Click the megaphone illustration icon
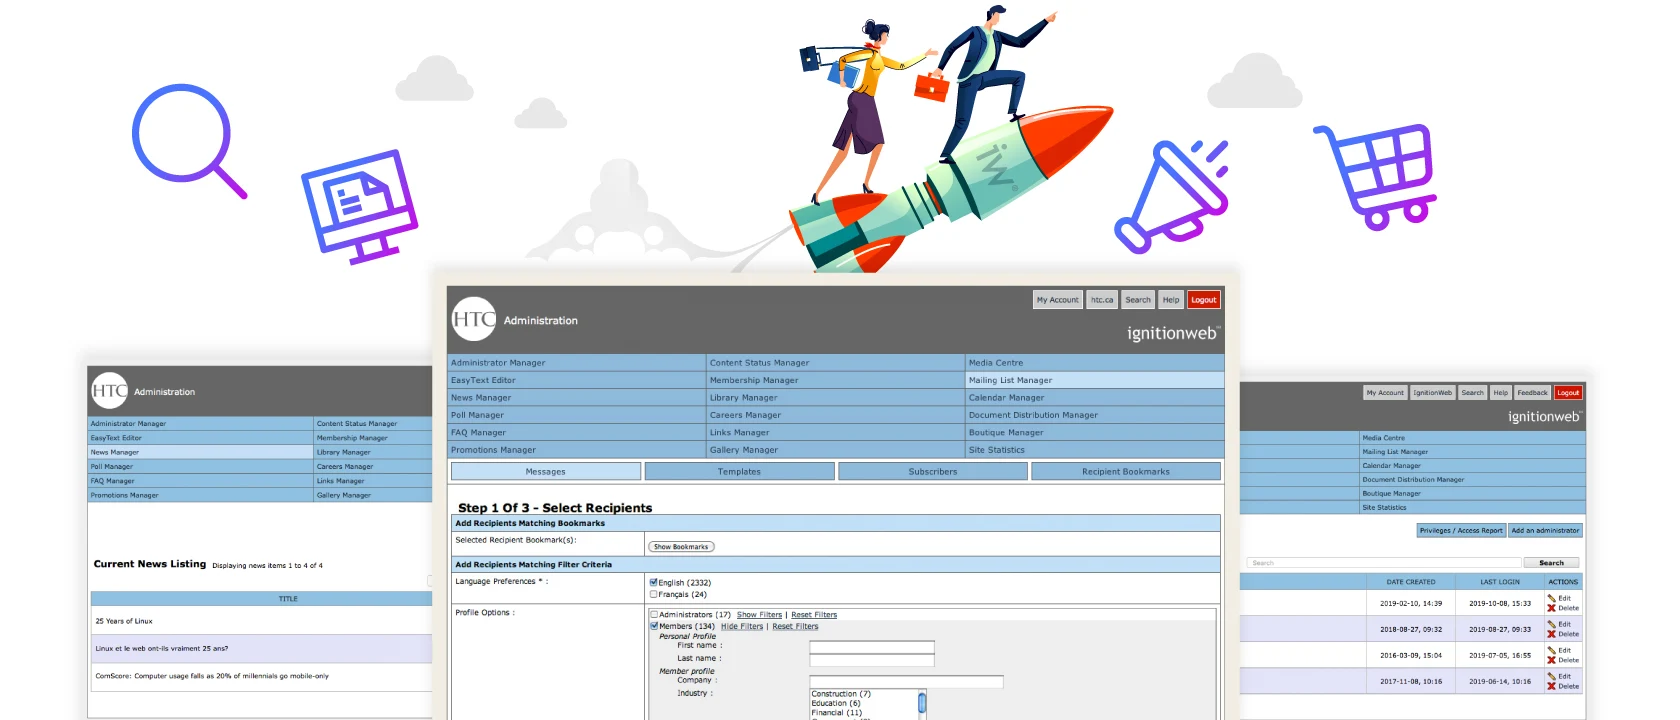 (x=1170, y=196)
